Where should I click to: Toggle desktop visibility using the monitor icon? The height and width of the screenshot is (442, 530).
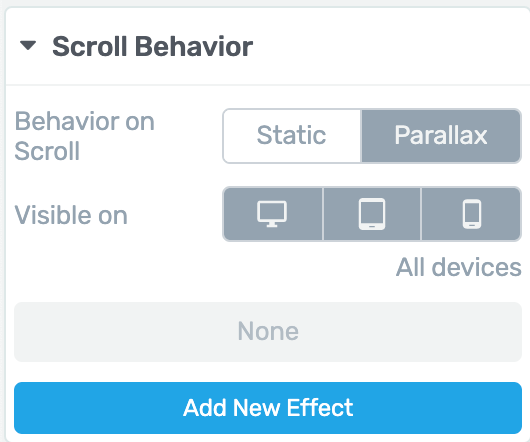[272, 214]
